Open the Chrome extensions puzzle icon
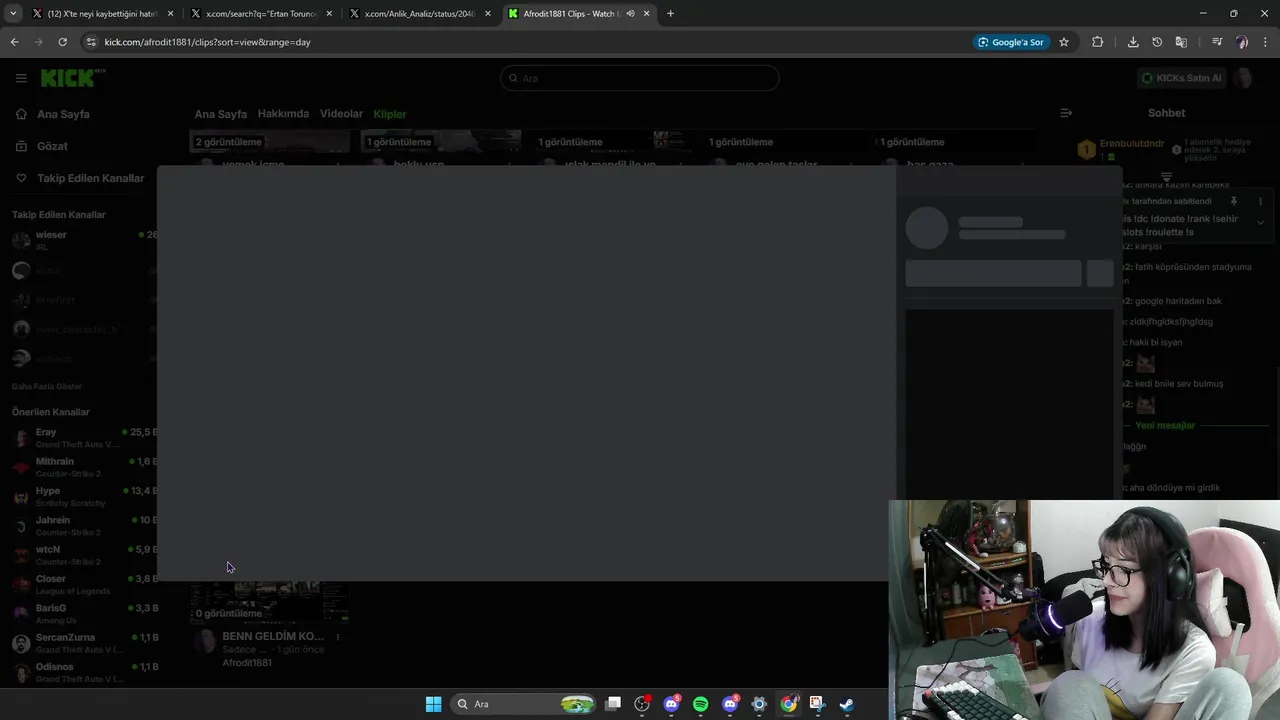The image size is (1280, 720). pyautogui.click(x=1098, y=42)
